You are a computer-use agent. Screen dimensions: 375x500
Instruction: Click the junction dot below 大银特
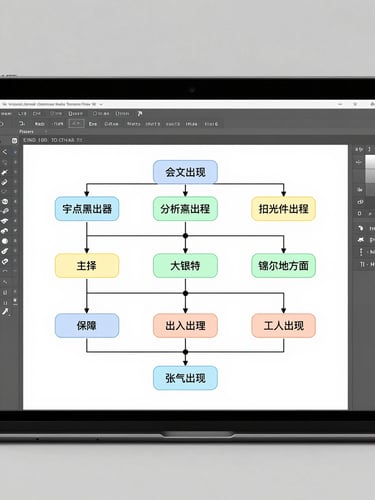click(x=185, y=293)
